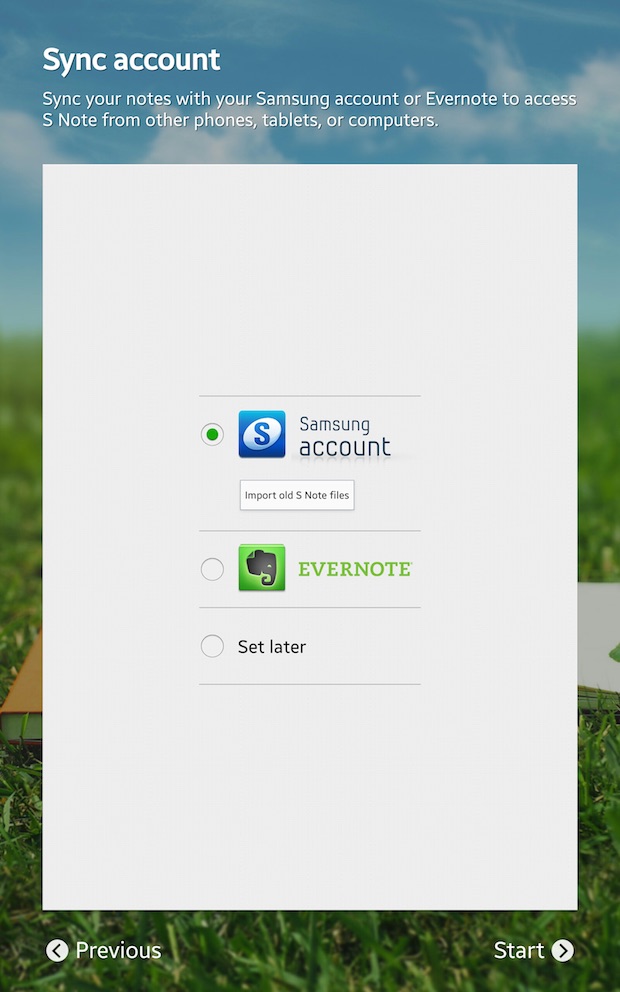Viewport: 620px width, 992px height.
Task: Click the white notebook at right edge
Action: [598, 645]
